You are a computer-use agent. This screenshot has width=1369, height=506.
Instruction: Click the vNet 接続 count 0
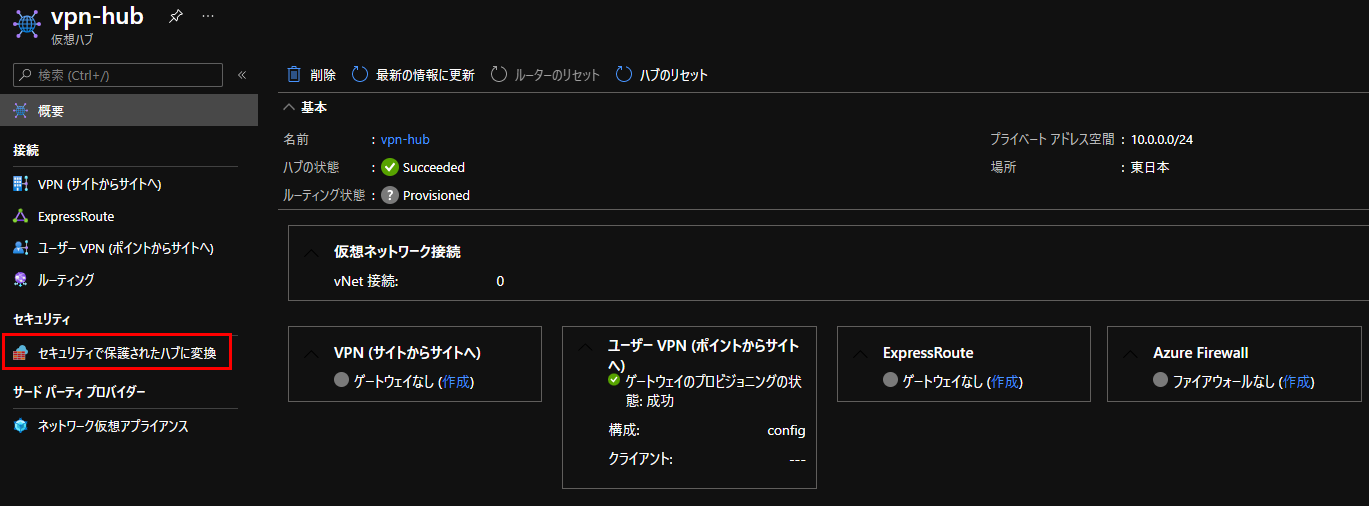(x=500, y=281)
